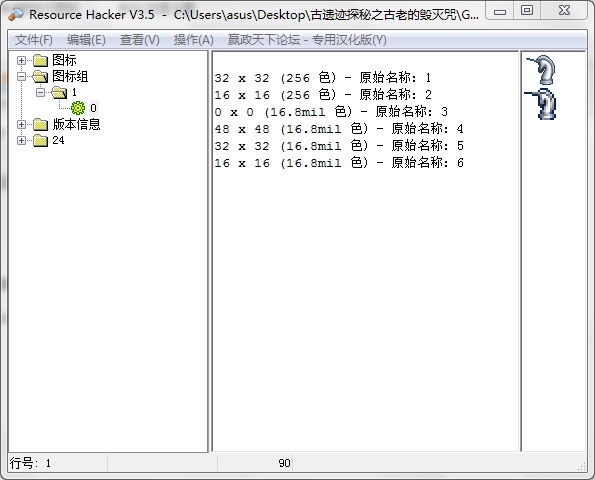
Task: Collapse the 图标组 tree node
Action: click(21, 76)
